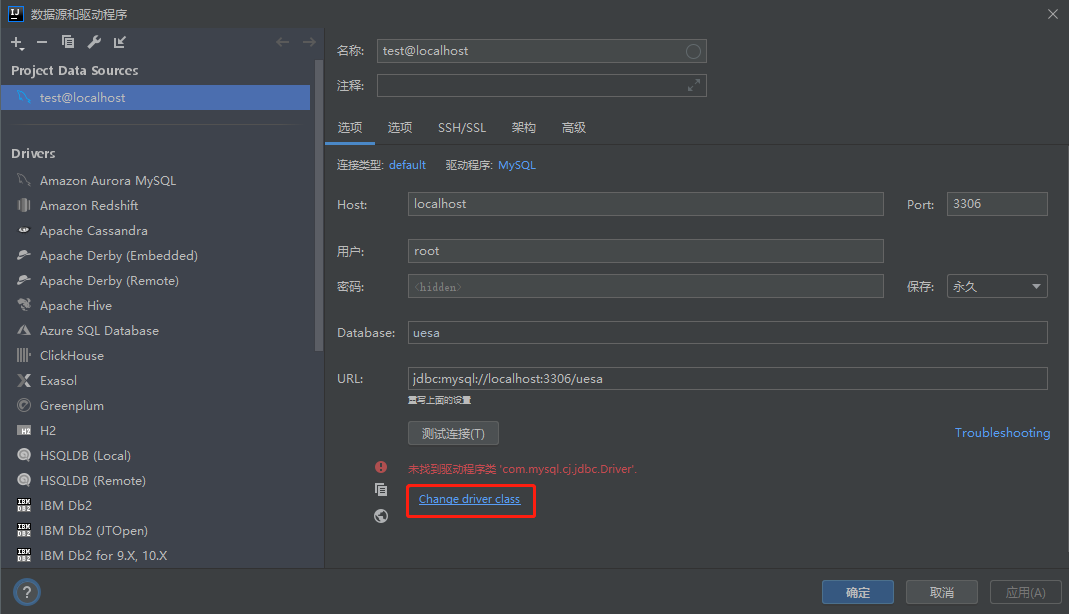Select the Apache Hive driver
The image size is (1069, 614).
81,305
